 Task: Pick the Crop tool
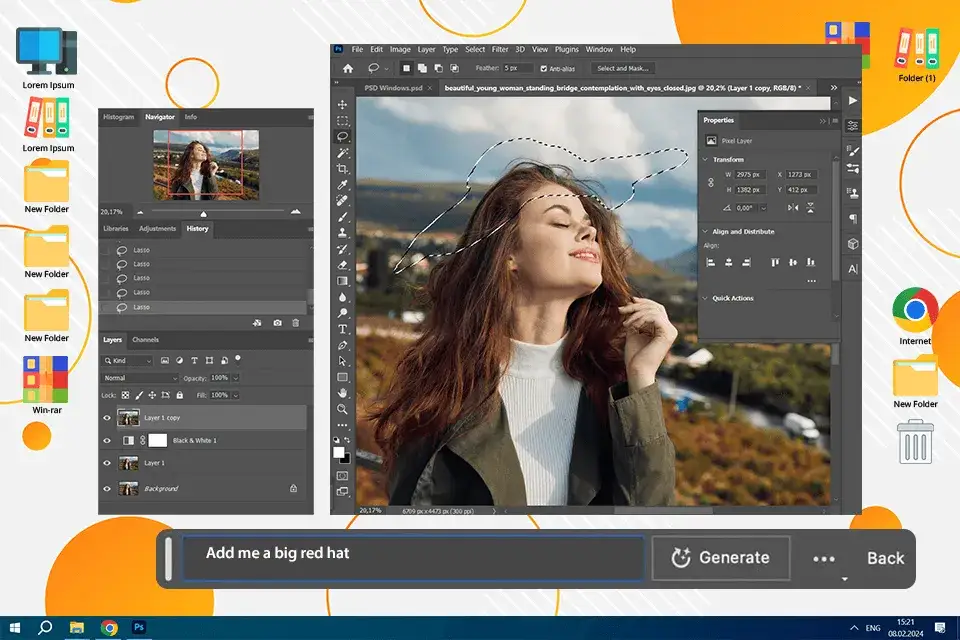click(x=343, y=169)
